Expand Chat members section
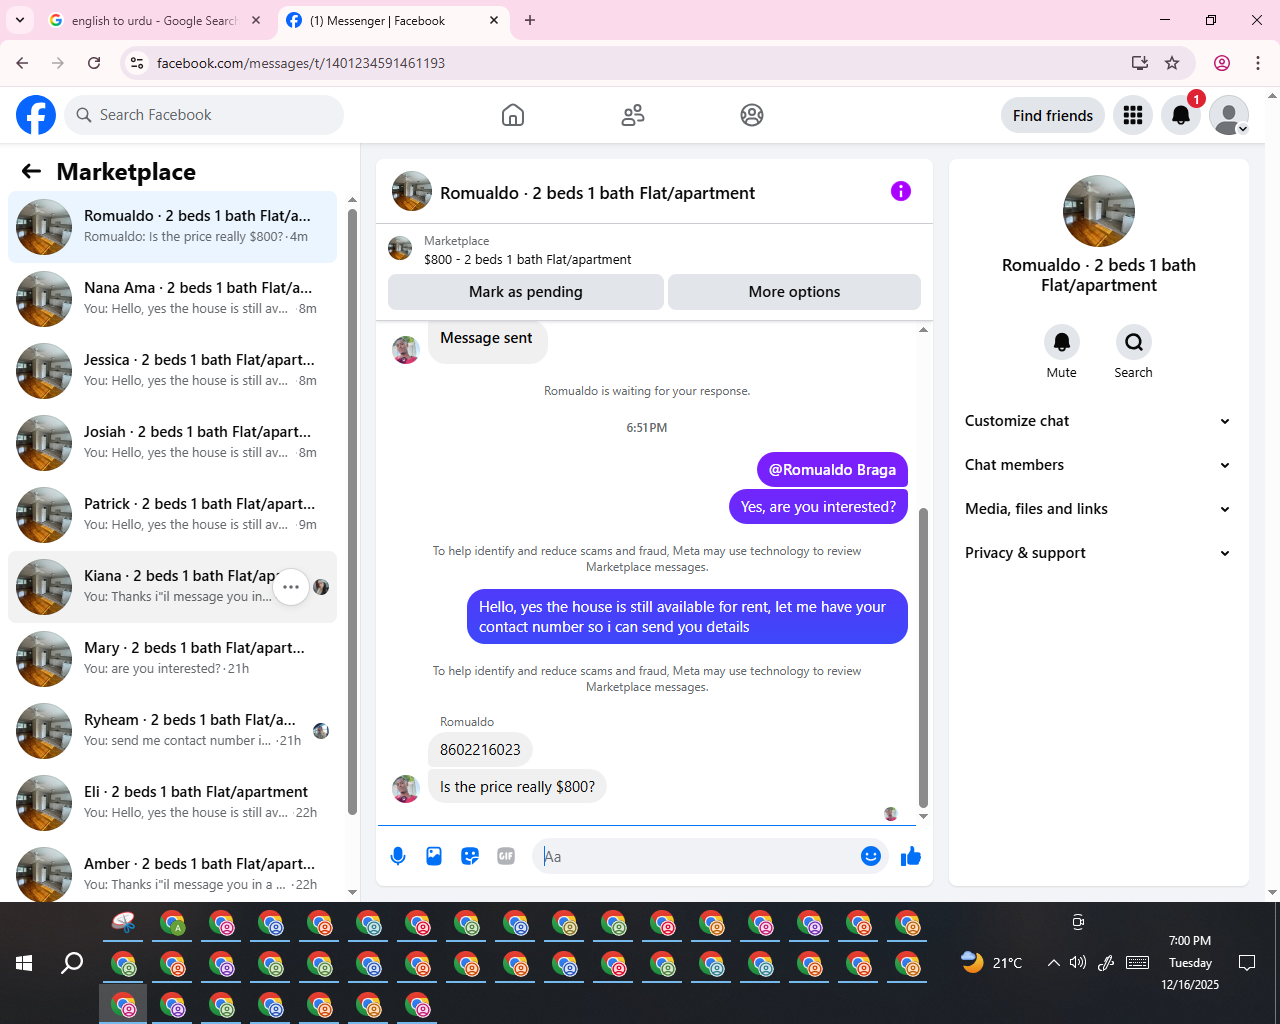Viewport: 1280px width, 1024px height. click(1098, 465)
